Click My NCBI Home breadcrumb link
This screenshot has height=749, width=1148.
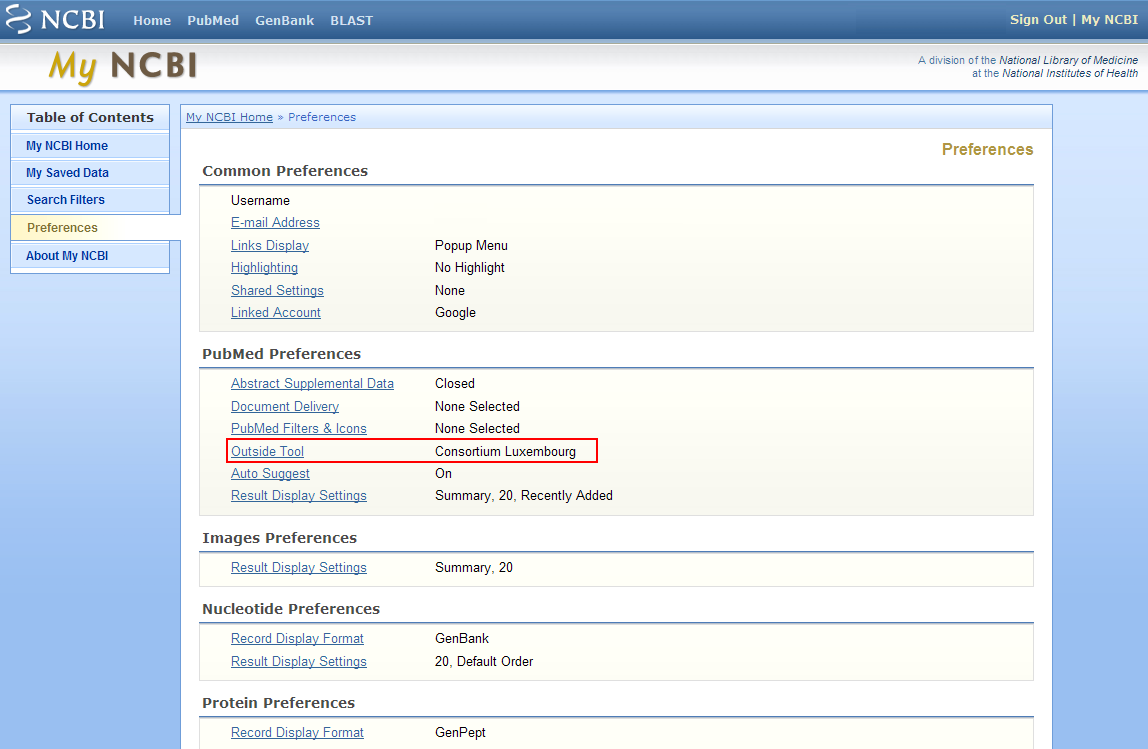coord(229,117)
